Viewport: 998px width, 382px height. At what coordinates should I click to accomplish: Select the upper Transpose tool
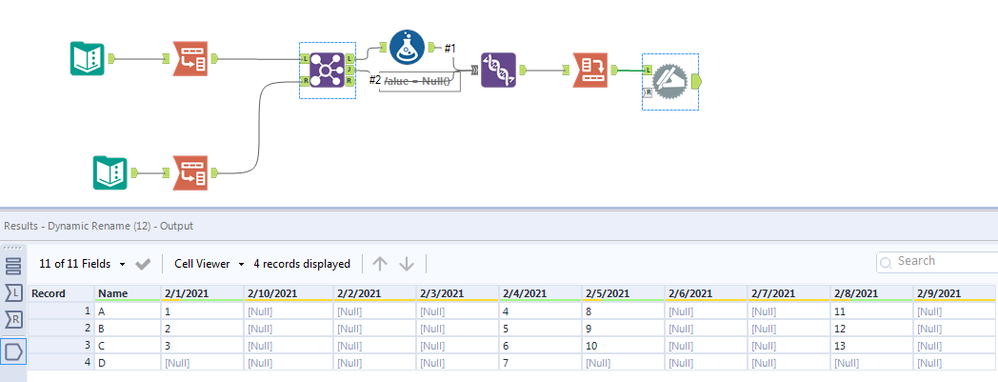point(190,59)
